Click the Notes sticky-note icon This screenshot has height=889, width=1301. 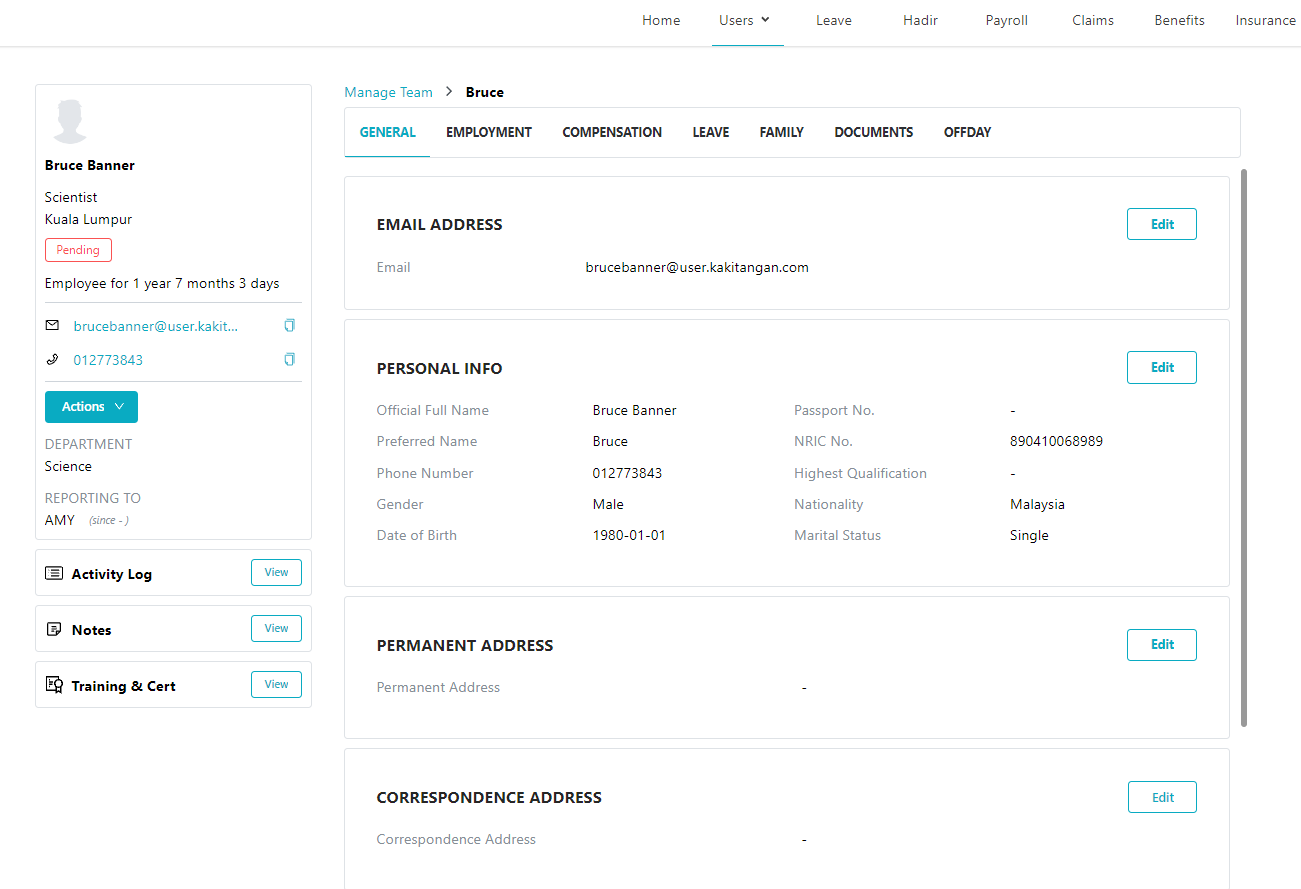click(x=54, y=629)
